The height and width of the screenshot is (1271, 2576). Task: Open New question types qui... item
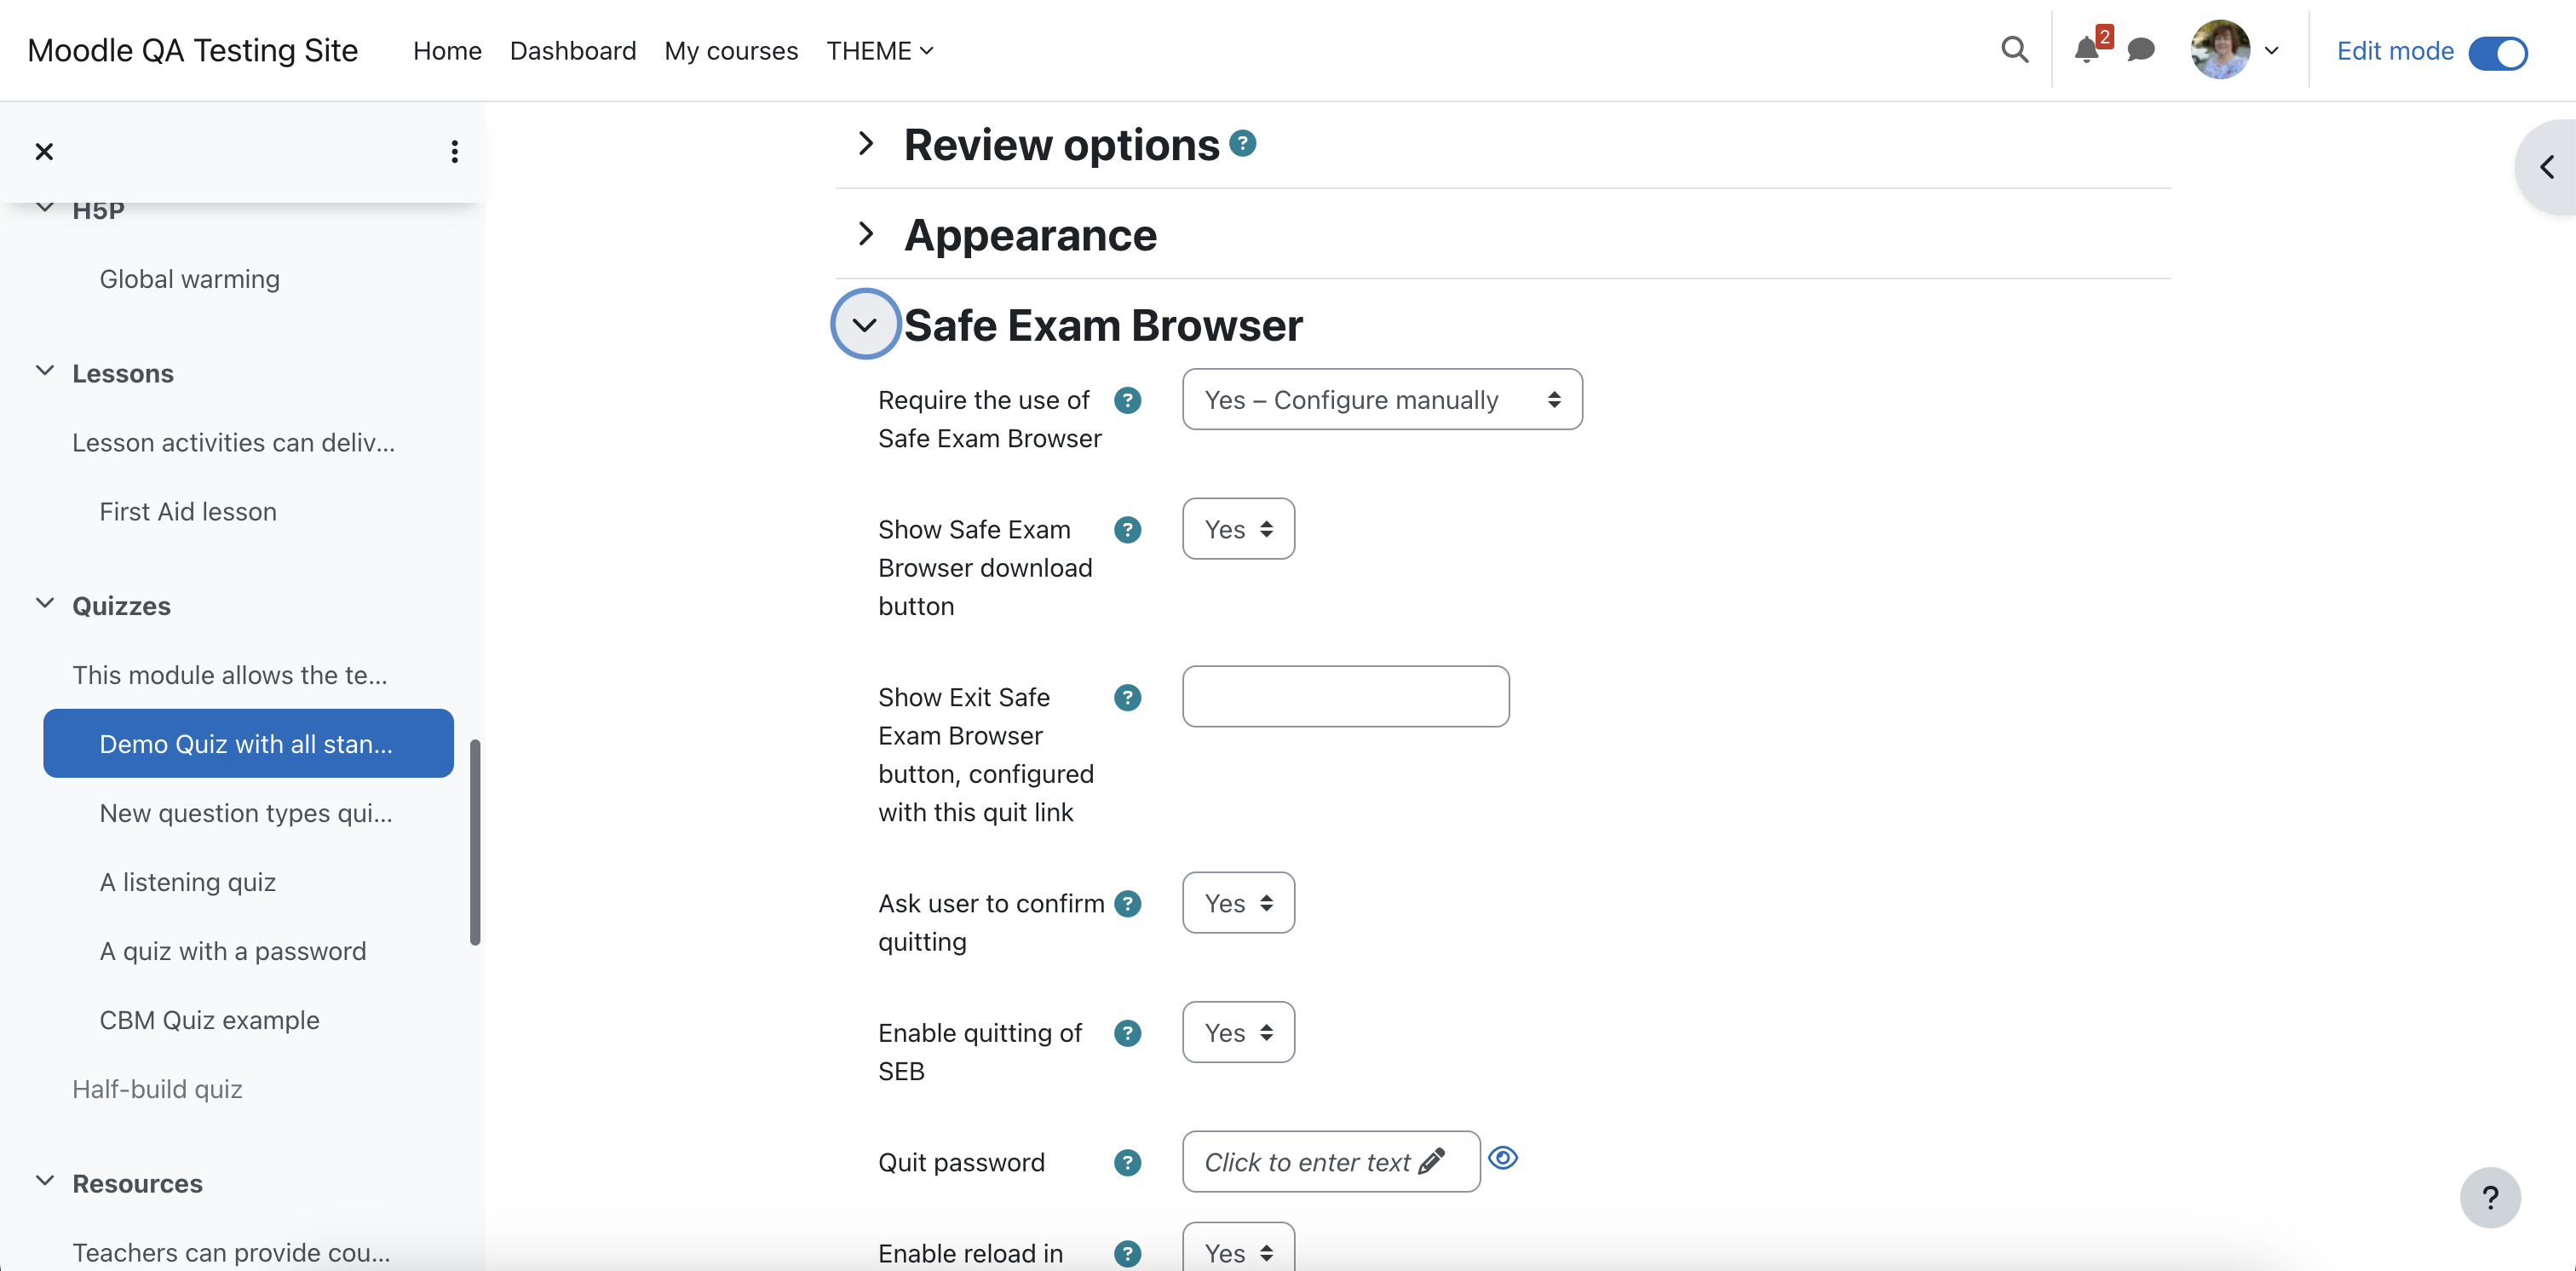pos(246,813)
